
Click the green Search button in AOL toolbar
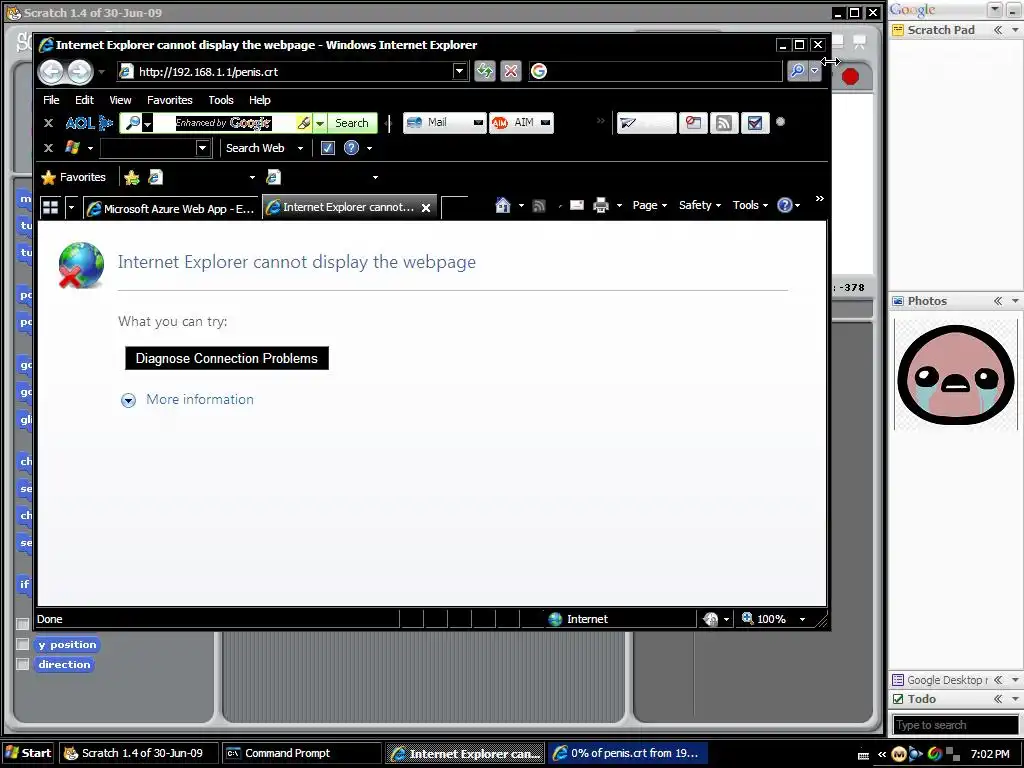tap(351, 123)
